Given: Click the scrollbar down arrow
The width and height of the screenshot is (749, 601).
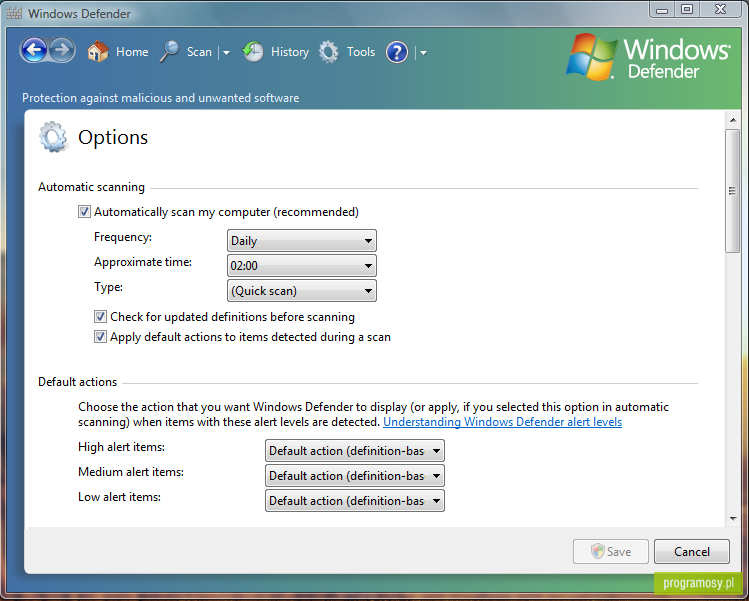Looking at the screenshot, I should tap(733, 519).
